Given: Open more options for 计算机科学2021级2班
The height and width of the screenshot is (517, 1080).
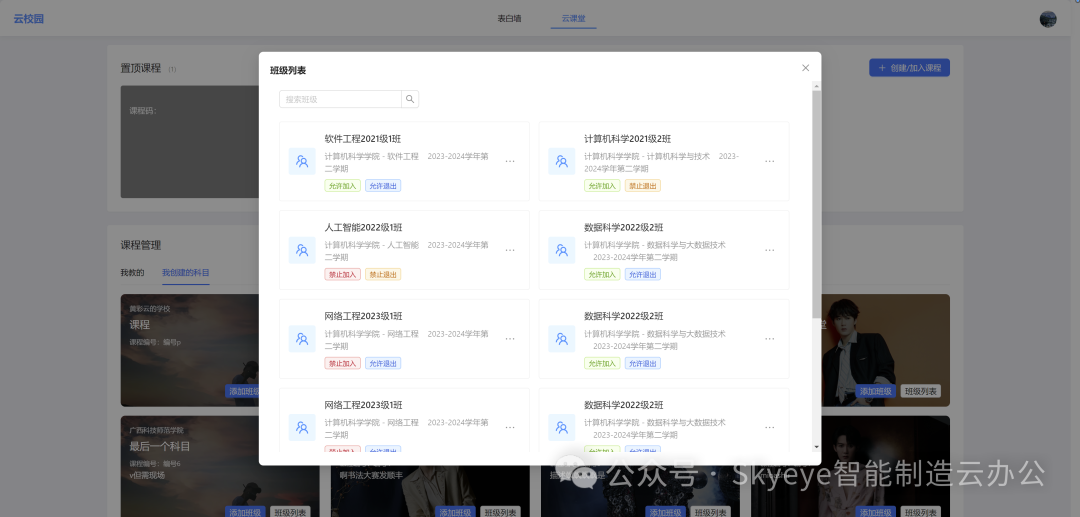Looking at the screenshot, I should pos(769,161).
